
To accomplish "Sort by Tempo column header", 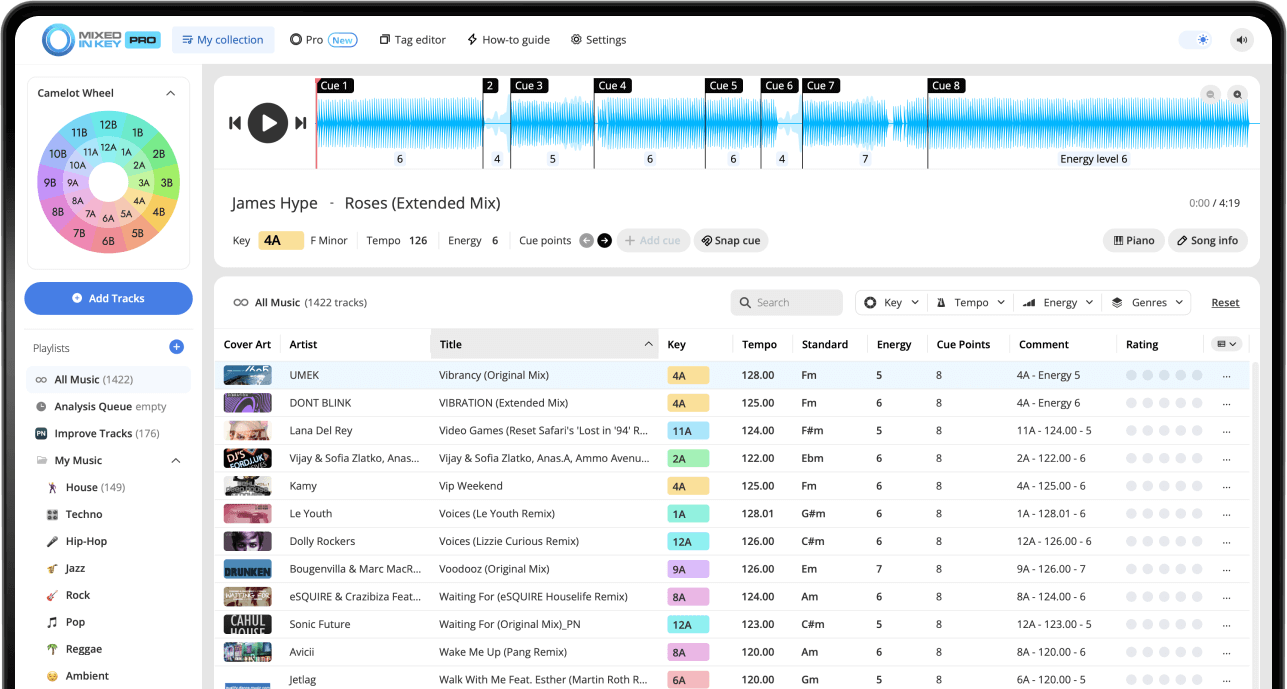I will point(760,344).
